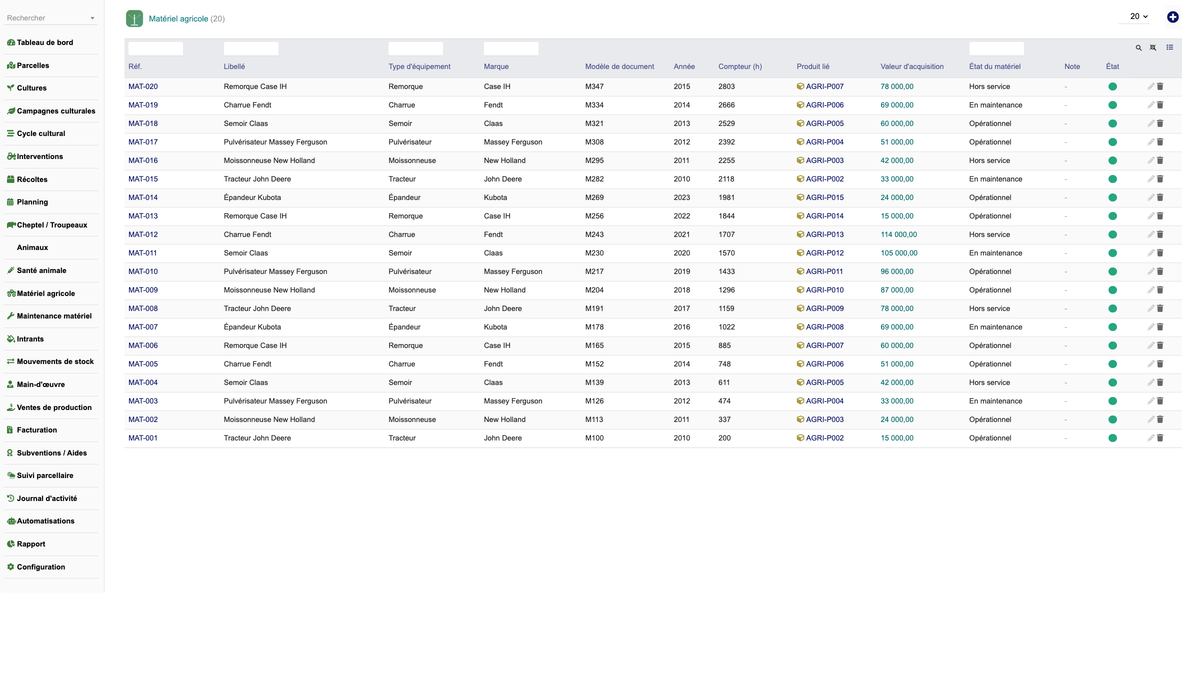The width and height of the screenshot is (1200, 675).
Task: Click the Tableau de bord sidebar icon
Action: (11, 43)
